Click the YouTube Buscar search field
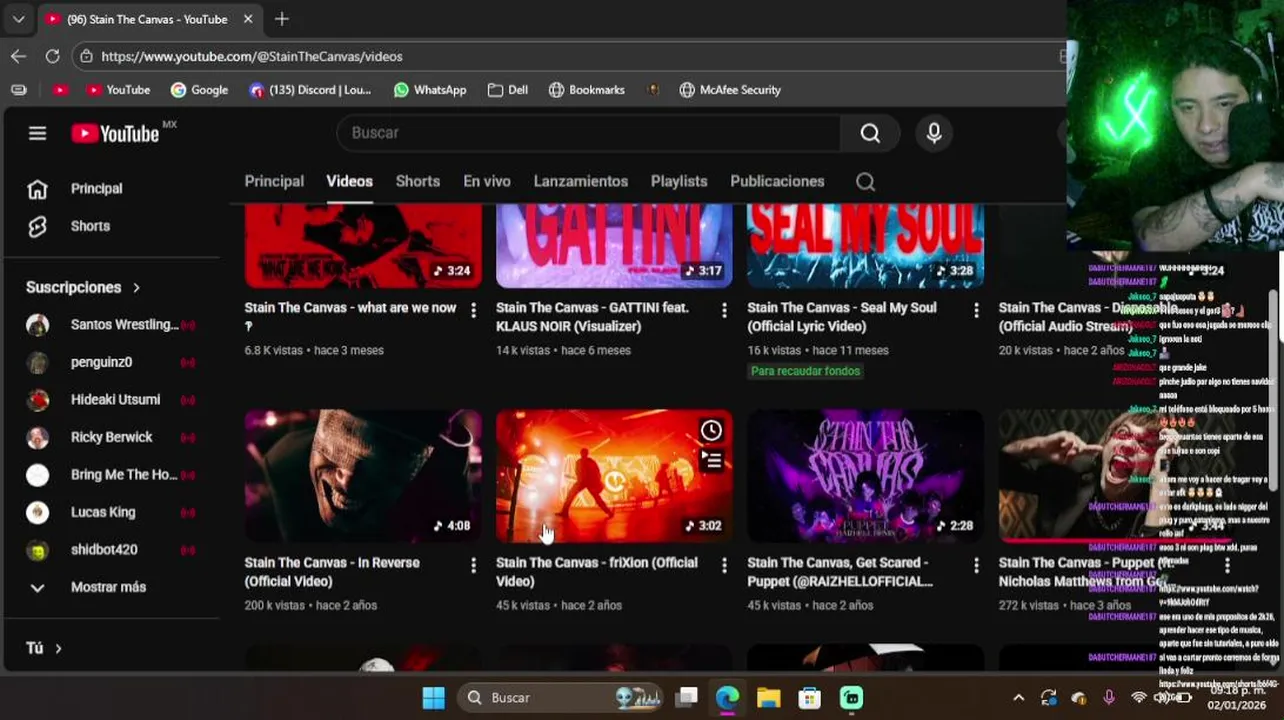The image size is (1284, 720). [590, 133]
